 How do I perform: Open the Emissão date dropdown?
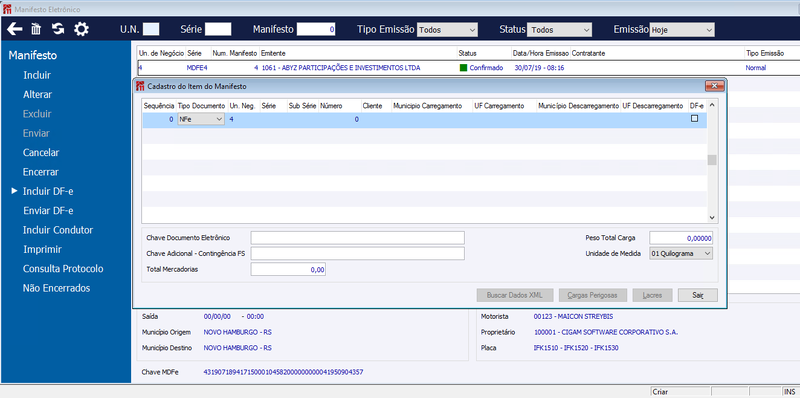(x=683, y=30)
